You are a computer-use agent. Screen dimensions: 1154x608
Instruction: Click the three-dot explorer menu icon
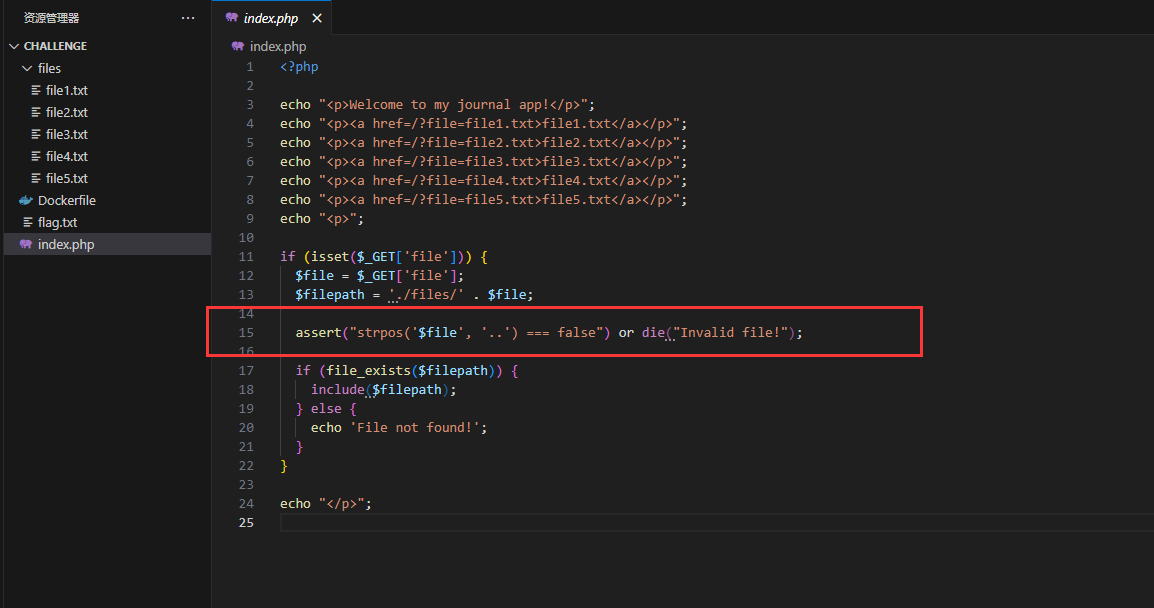click(188, 18)
